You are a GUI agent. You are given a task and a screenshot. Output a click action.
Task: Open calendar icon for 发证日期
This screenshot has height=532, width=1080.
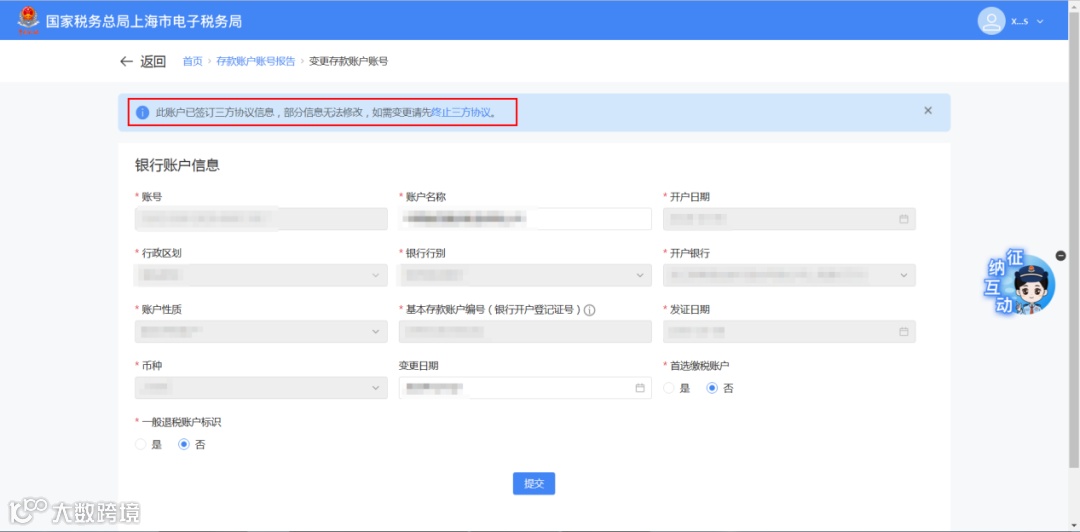904,331
